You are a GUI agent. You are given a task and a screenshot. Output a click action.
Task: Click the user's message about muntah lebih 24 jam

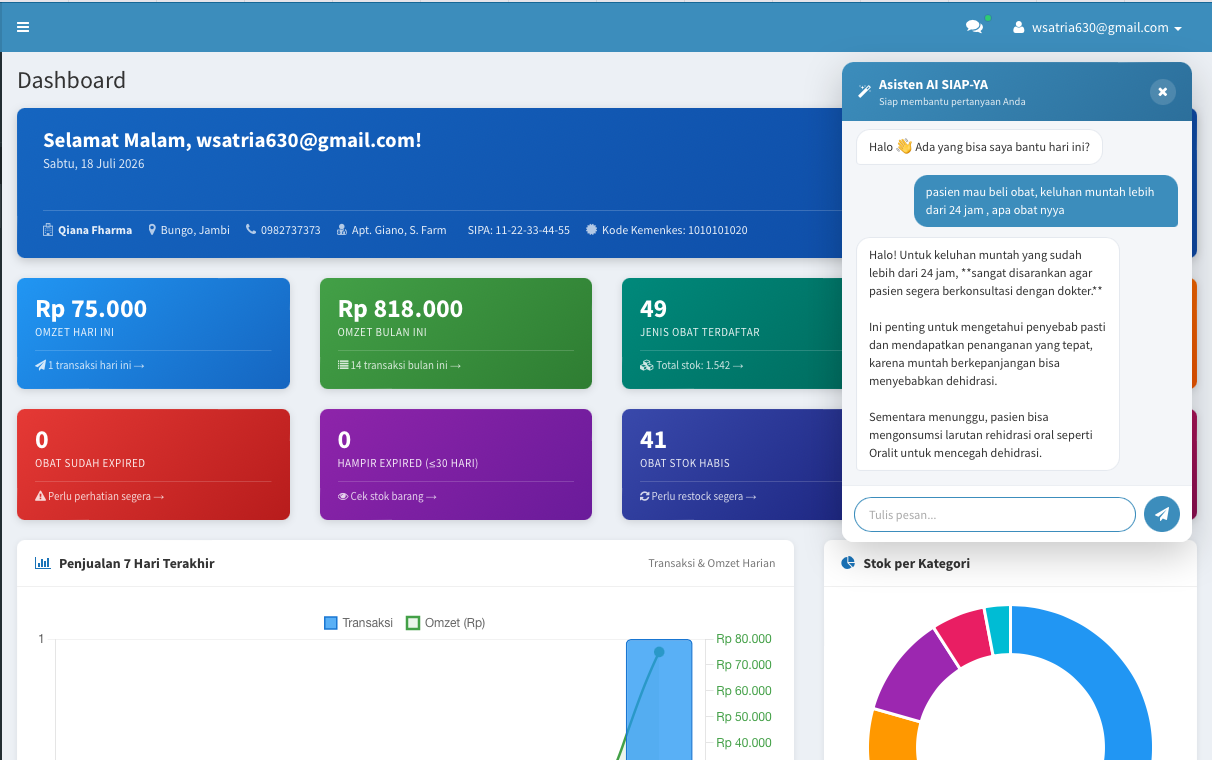coord(1046,201)
